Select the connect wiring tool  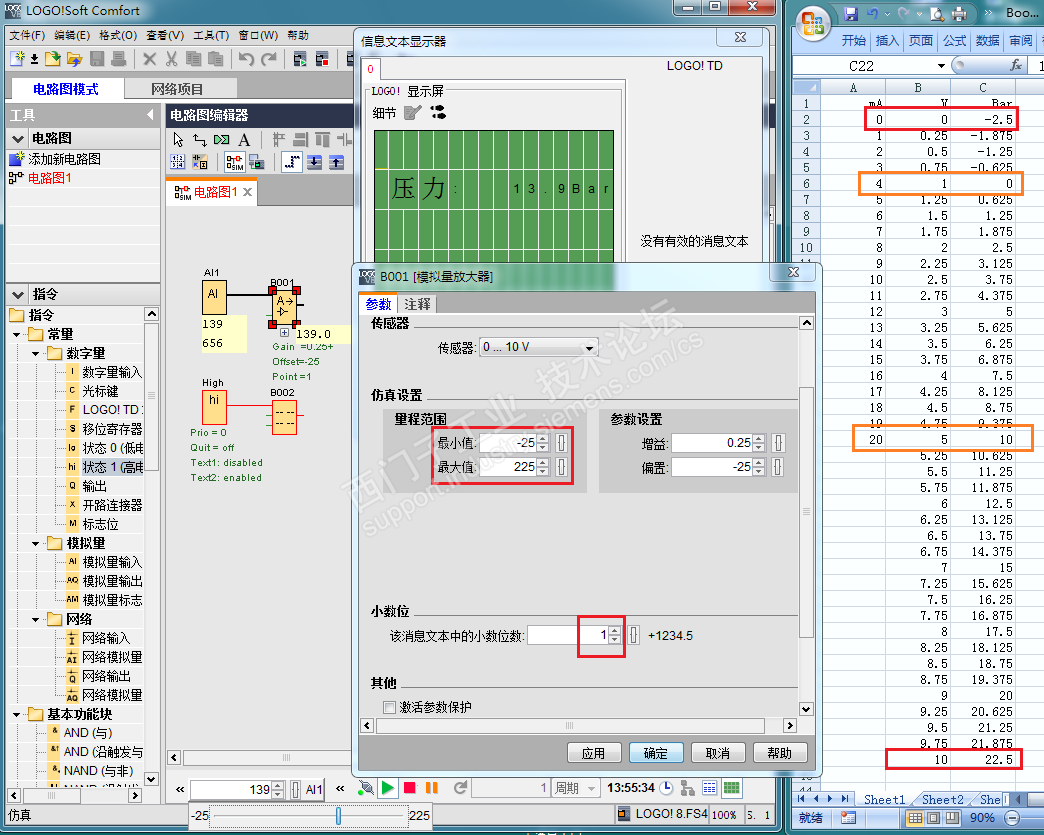tap(200, 140)
